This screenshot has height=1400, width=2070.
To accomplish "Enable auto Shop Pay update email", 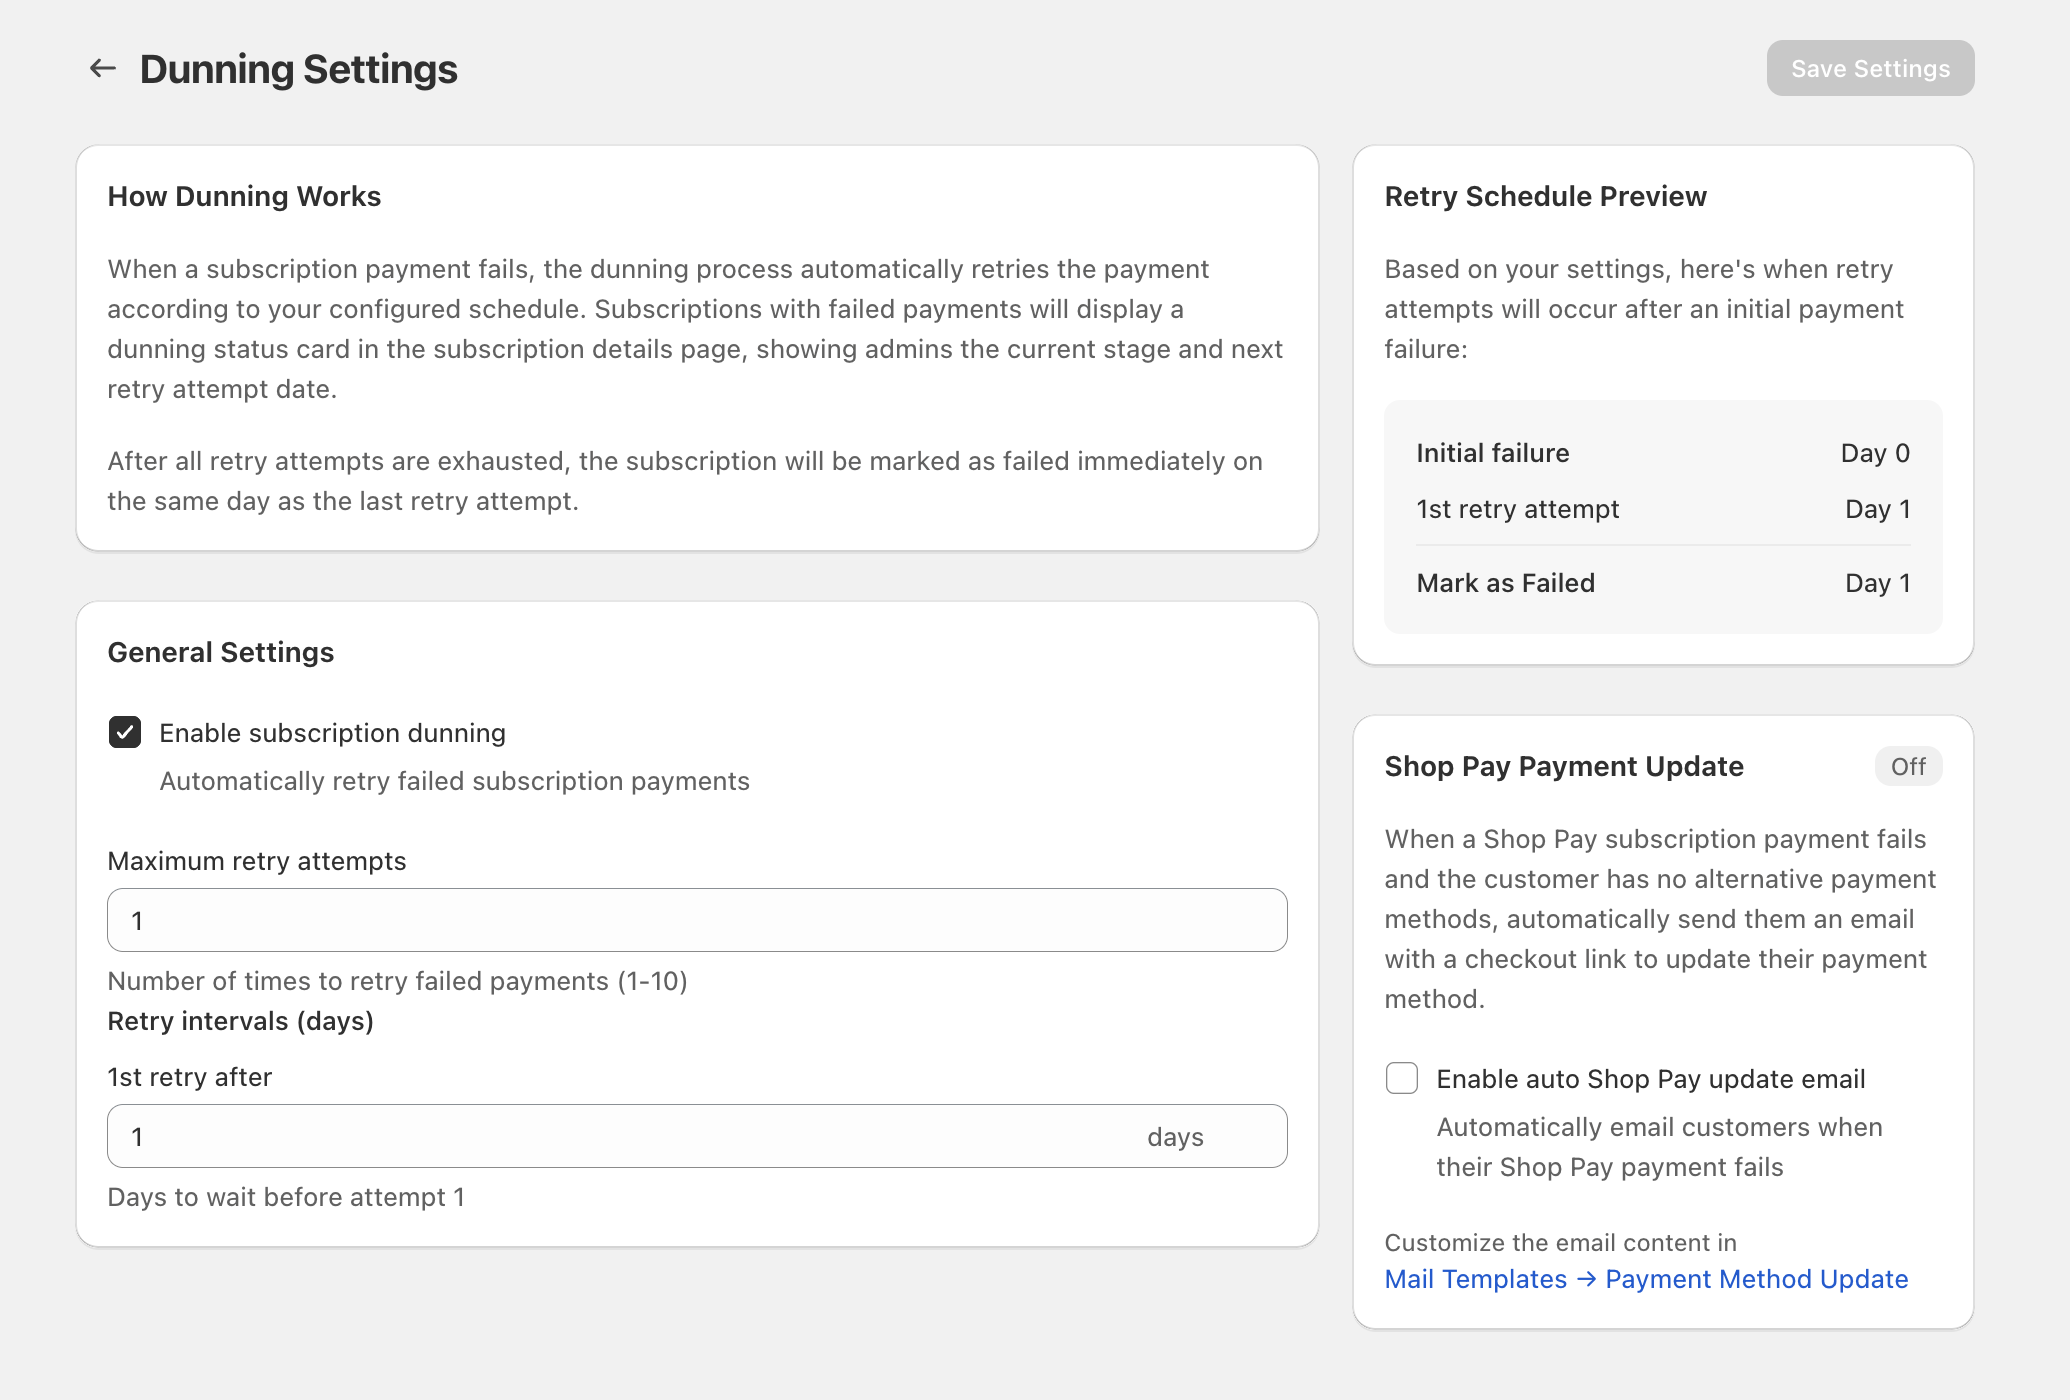I will point(1401,1078).
